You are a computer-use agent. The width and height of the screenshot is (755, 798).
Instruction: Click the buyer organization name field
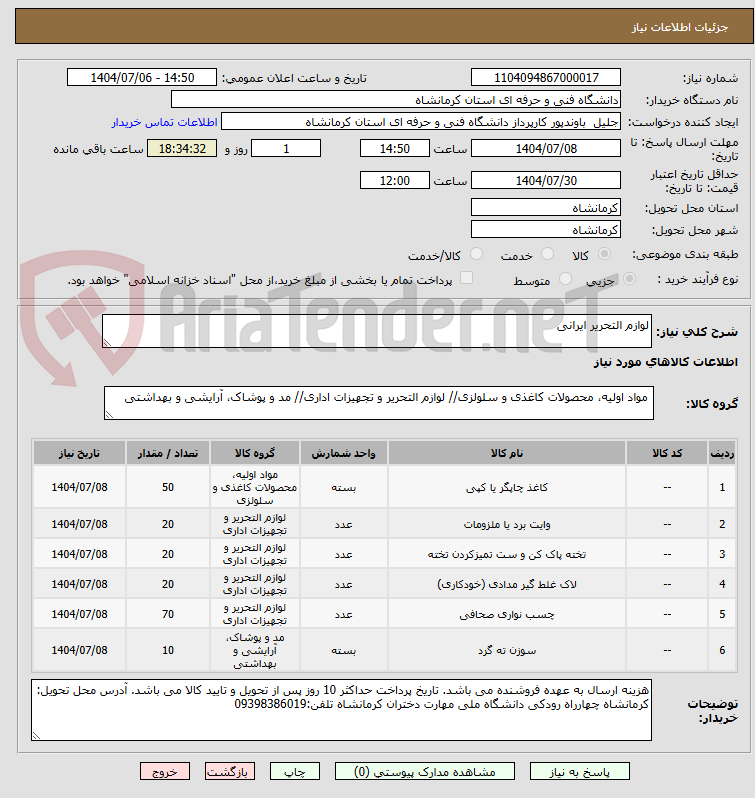tap(396, 100)
